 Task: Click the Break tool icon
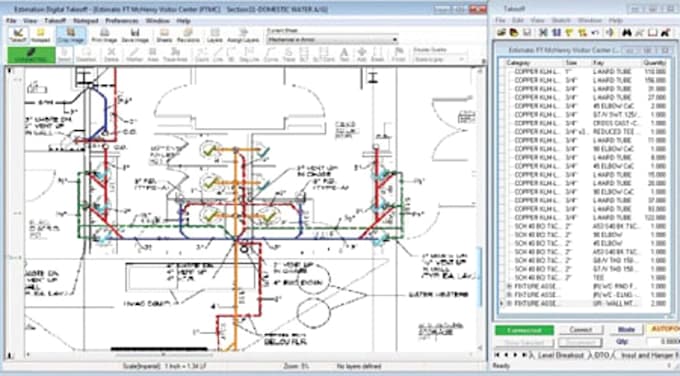point(377,55)
